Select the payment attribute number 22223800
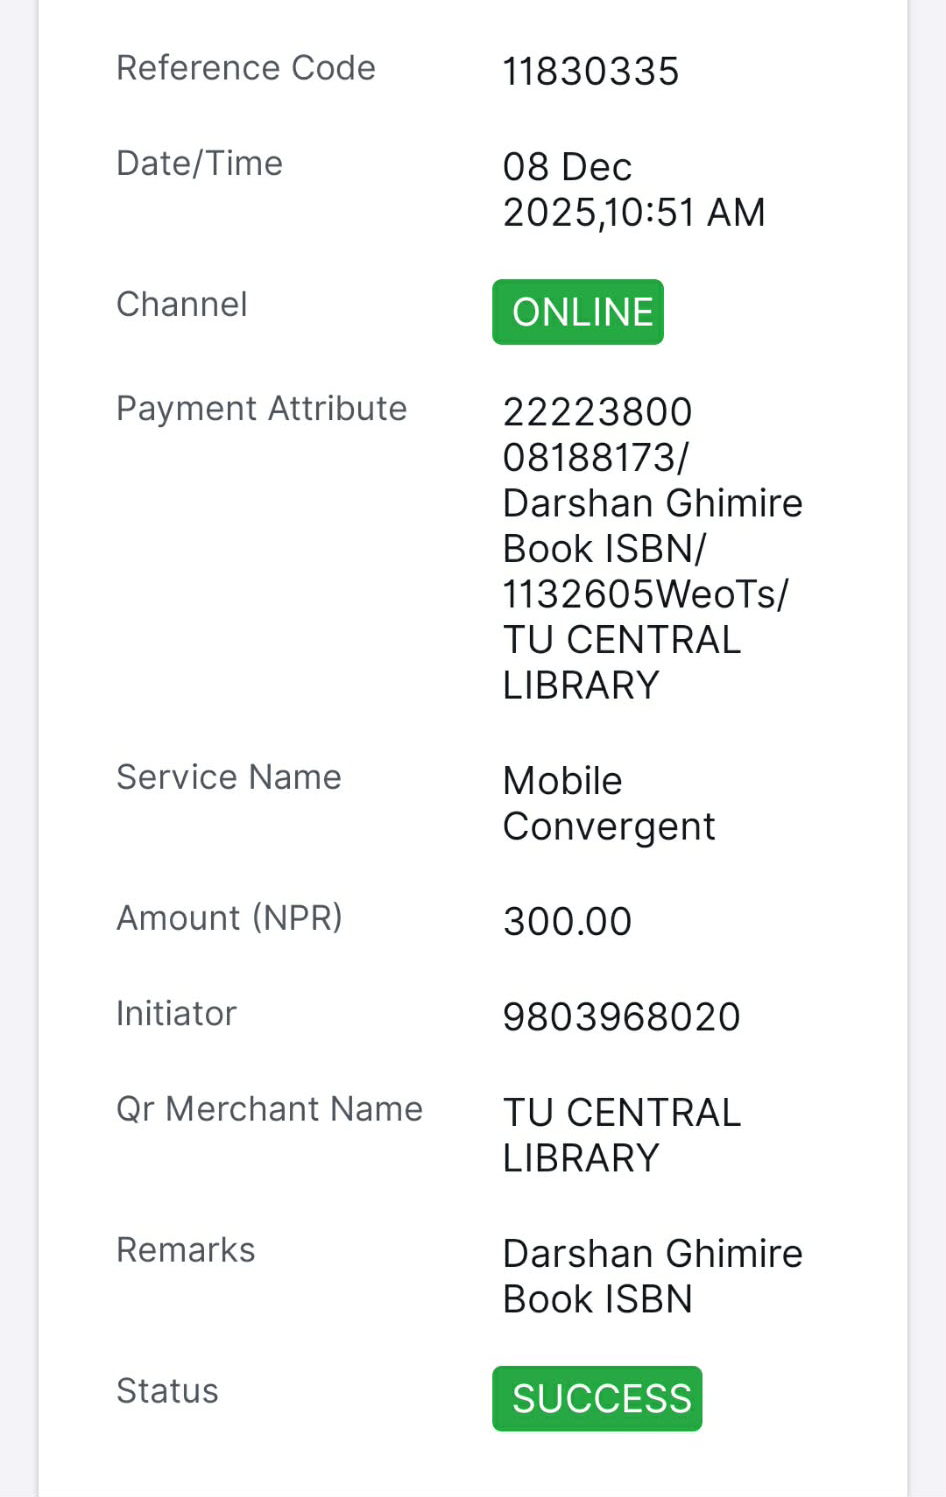 (597, 412)
